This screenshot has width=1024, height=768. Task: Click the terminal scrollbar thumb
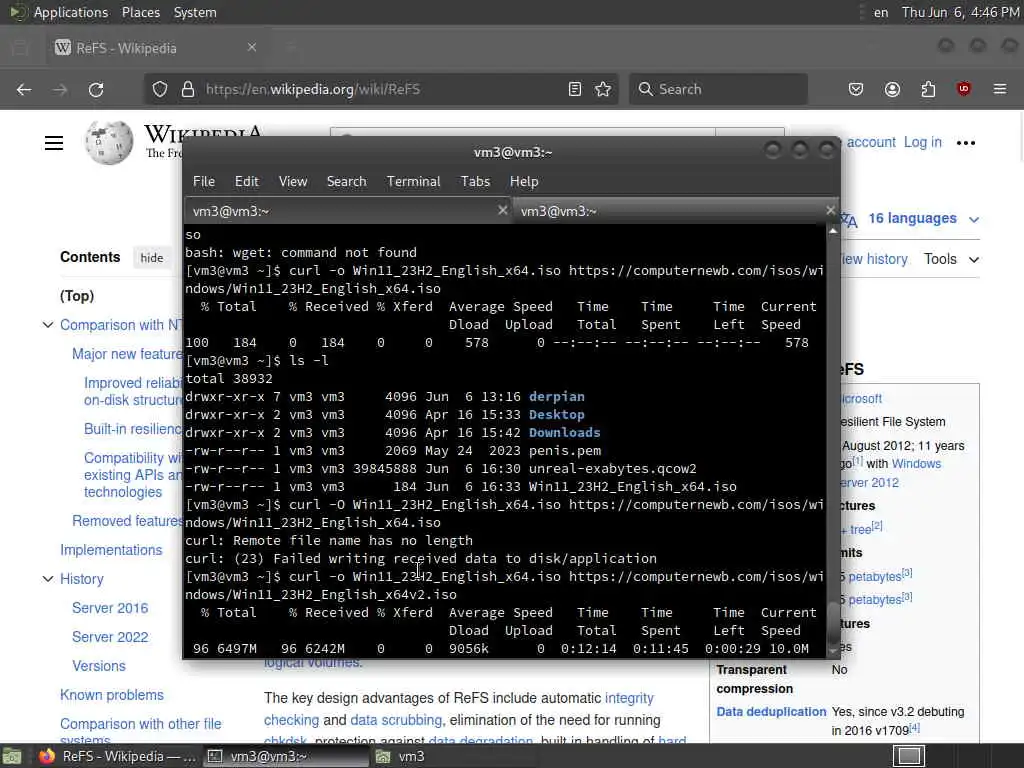pos(833,624)
